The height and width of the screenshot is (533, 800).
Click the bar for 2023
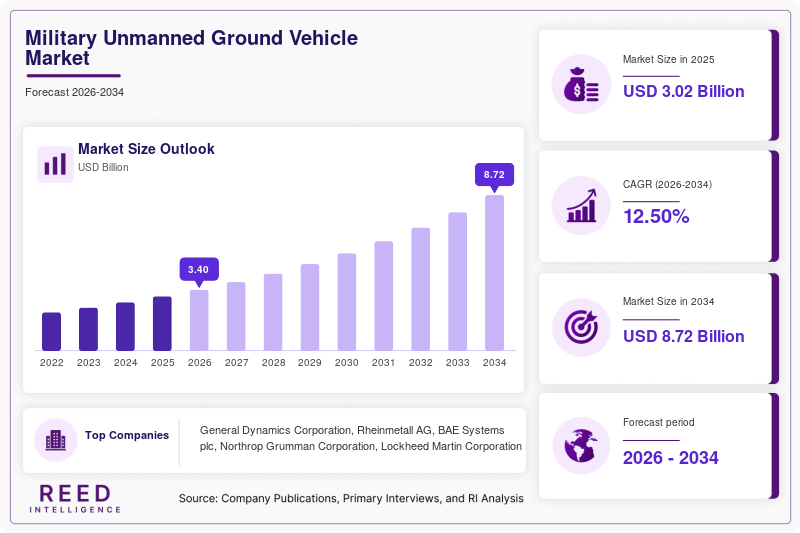pyautogui.click(x=88, y=329)
